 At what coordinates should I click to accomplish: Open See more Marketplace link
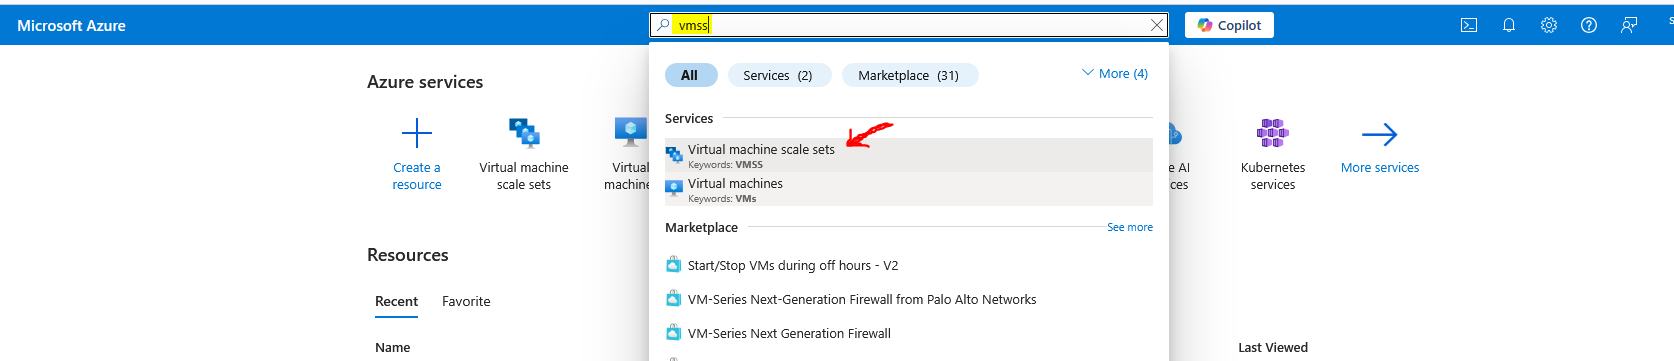click(1130, 227)
